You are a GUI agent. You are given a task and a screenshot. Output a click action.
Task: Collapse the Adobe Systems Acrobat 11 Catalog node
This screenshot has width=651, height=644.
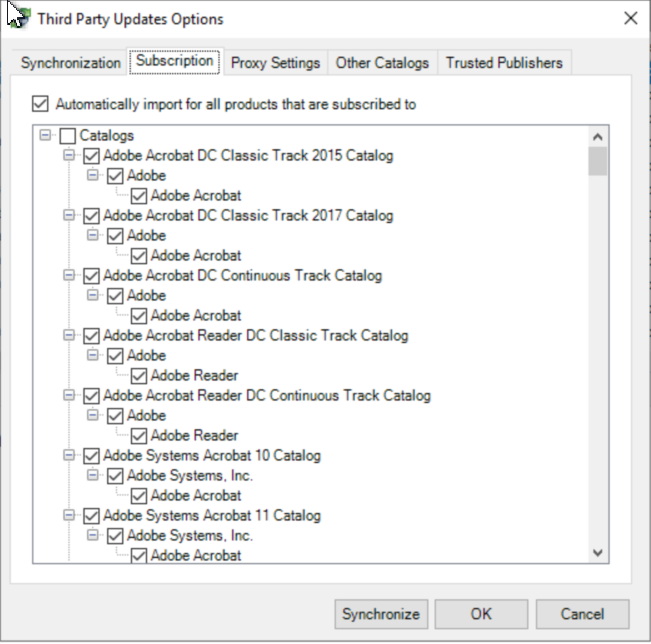(69, 515)
